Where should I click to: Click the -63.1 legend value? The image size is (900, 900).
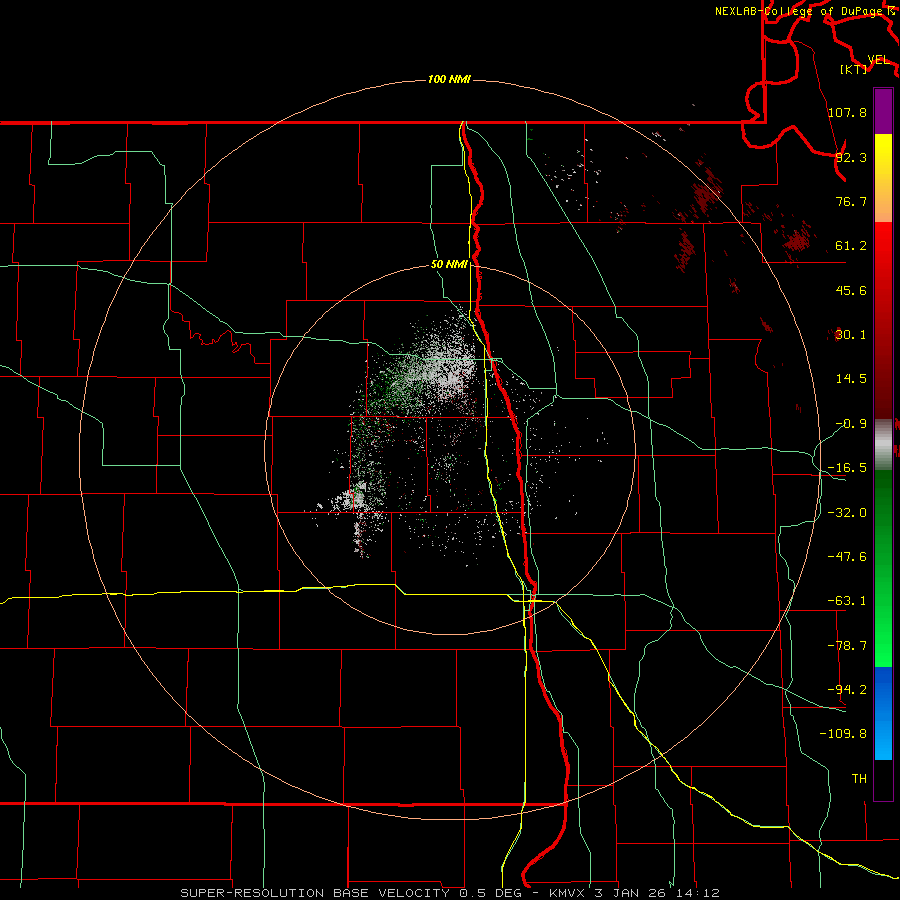pos(847,601)
